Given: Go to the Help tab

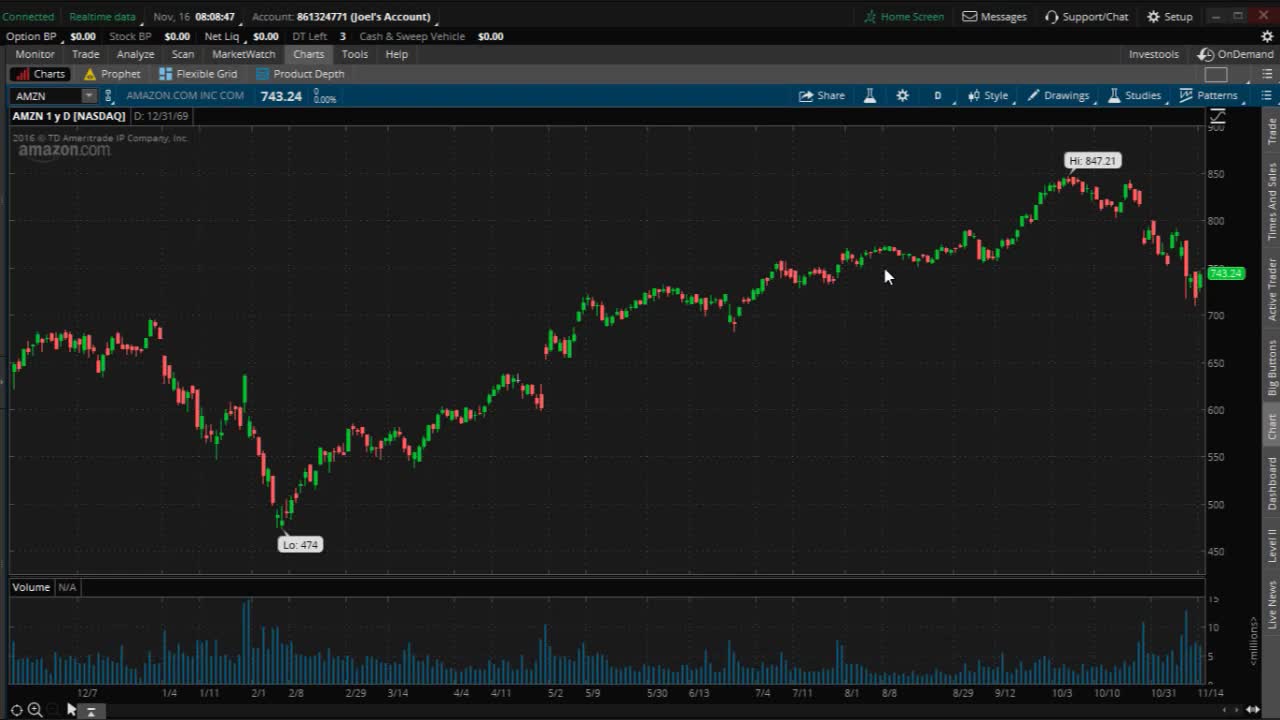Looking at the screenshot, I should (x=397, y=54).
